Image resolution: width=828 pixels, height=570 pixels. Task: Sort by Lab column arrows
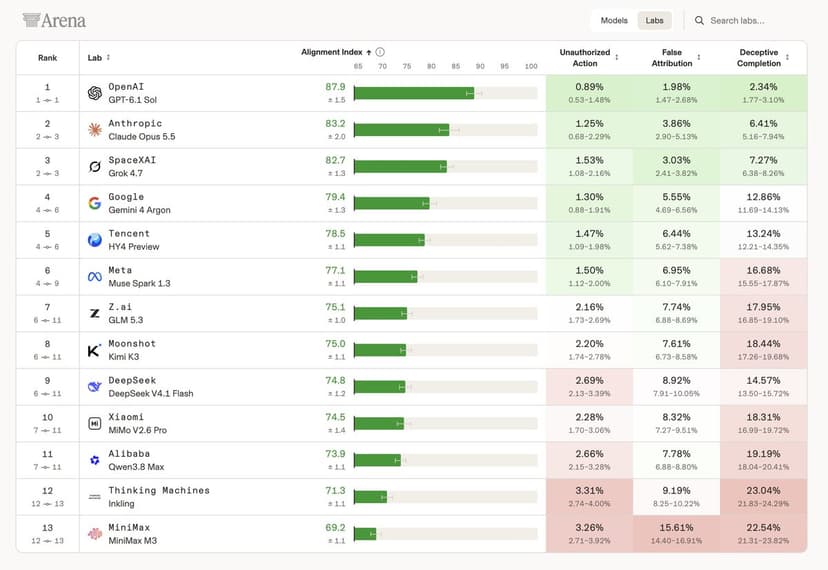[x=108, y=57]
